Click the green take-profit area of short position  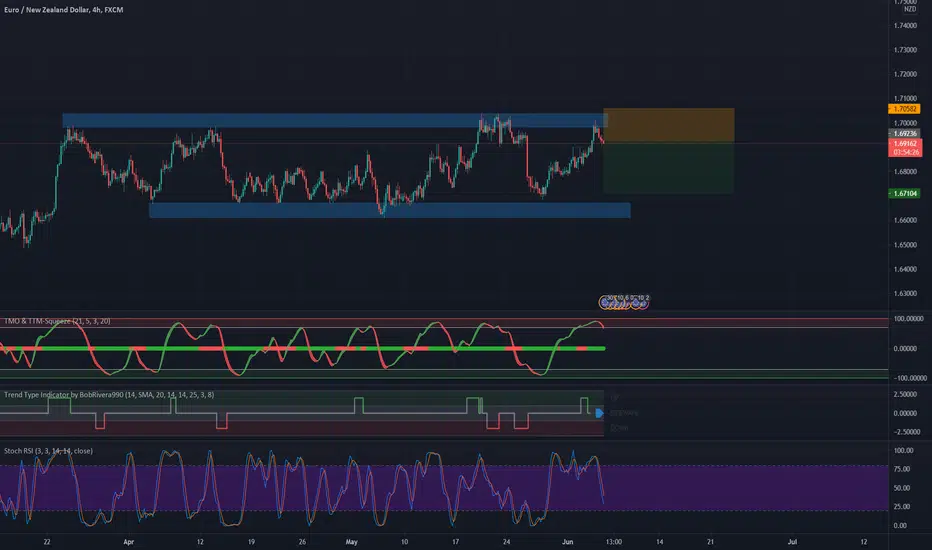pos(668,168)
